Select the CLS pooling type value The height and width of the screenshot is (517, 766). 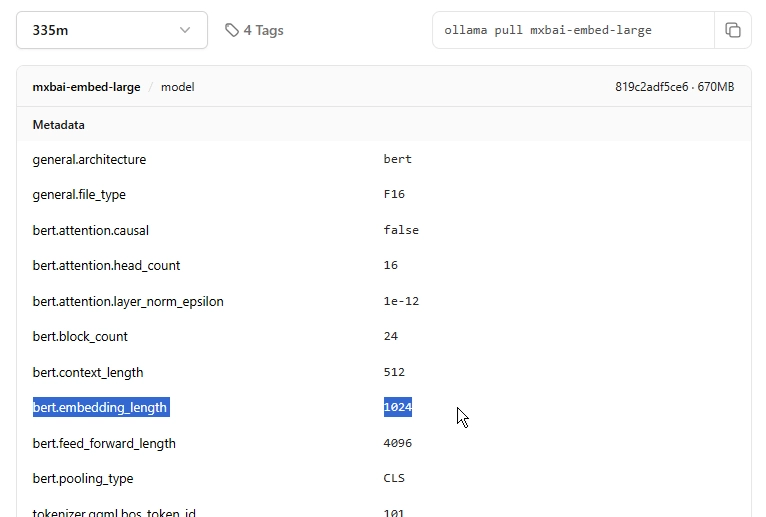(x=394, y=478)
